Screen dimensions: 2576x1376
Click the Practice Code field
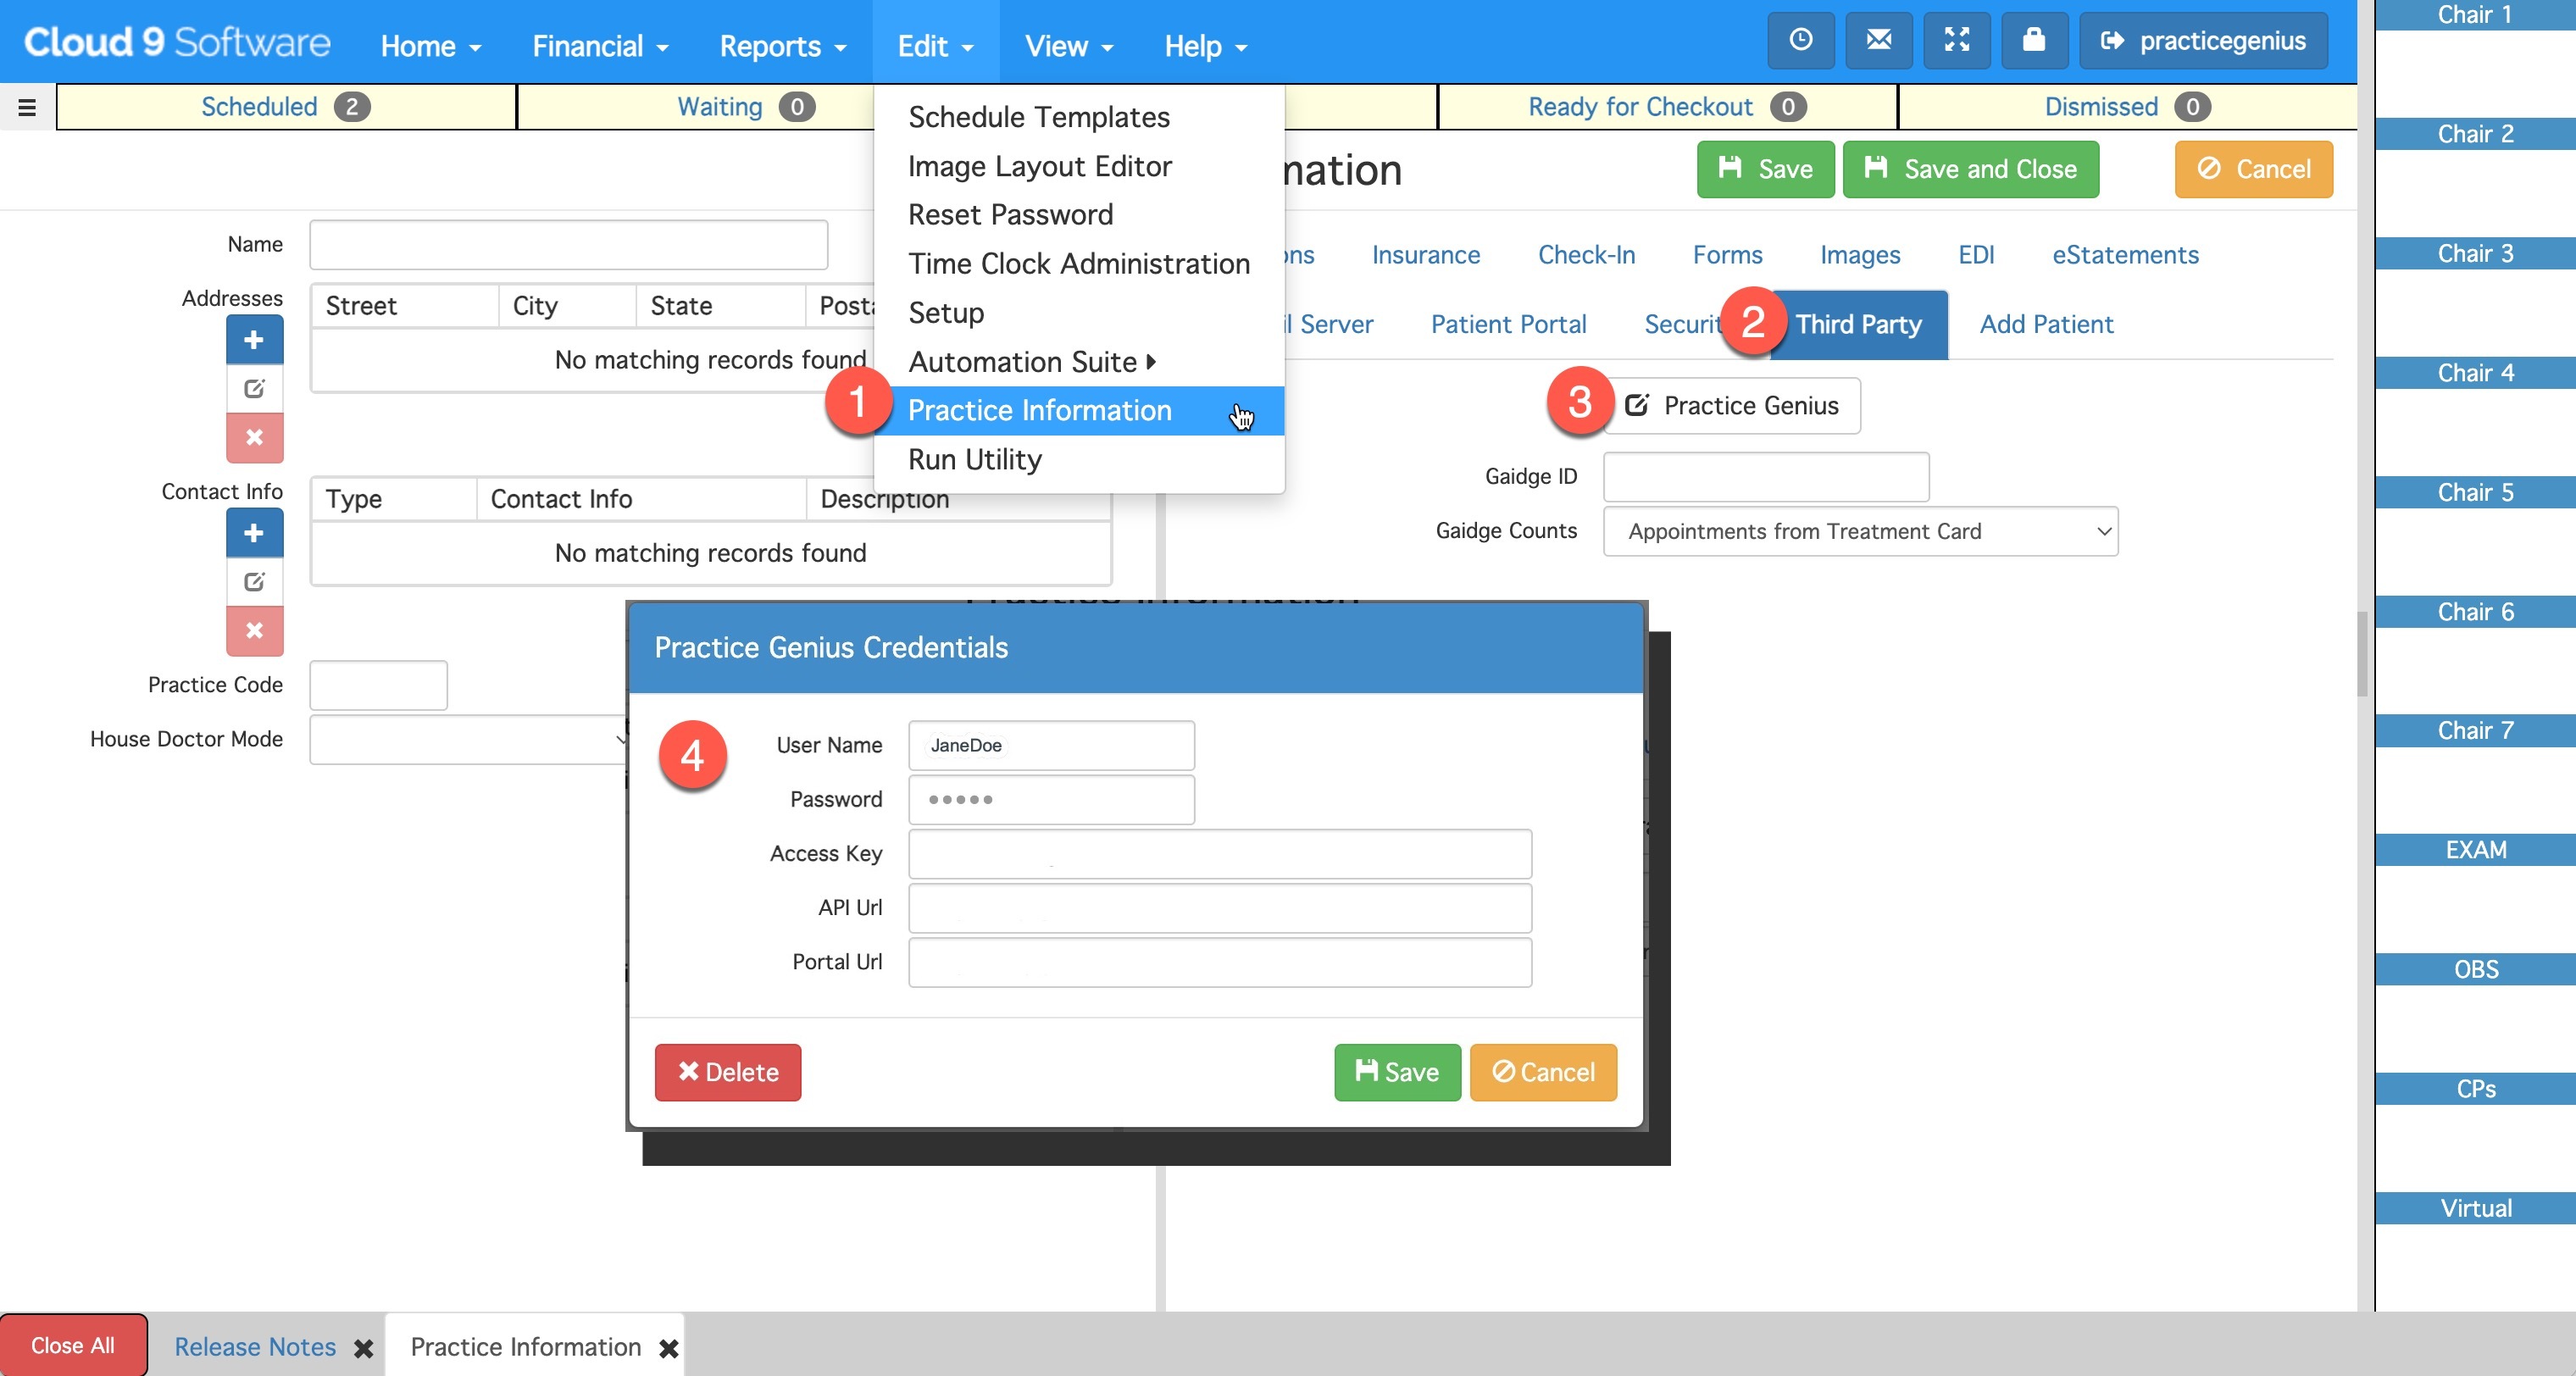click(378, 685)
